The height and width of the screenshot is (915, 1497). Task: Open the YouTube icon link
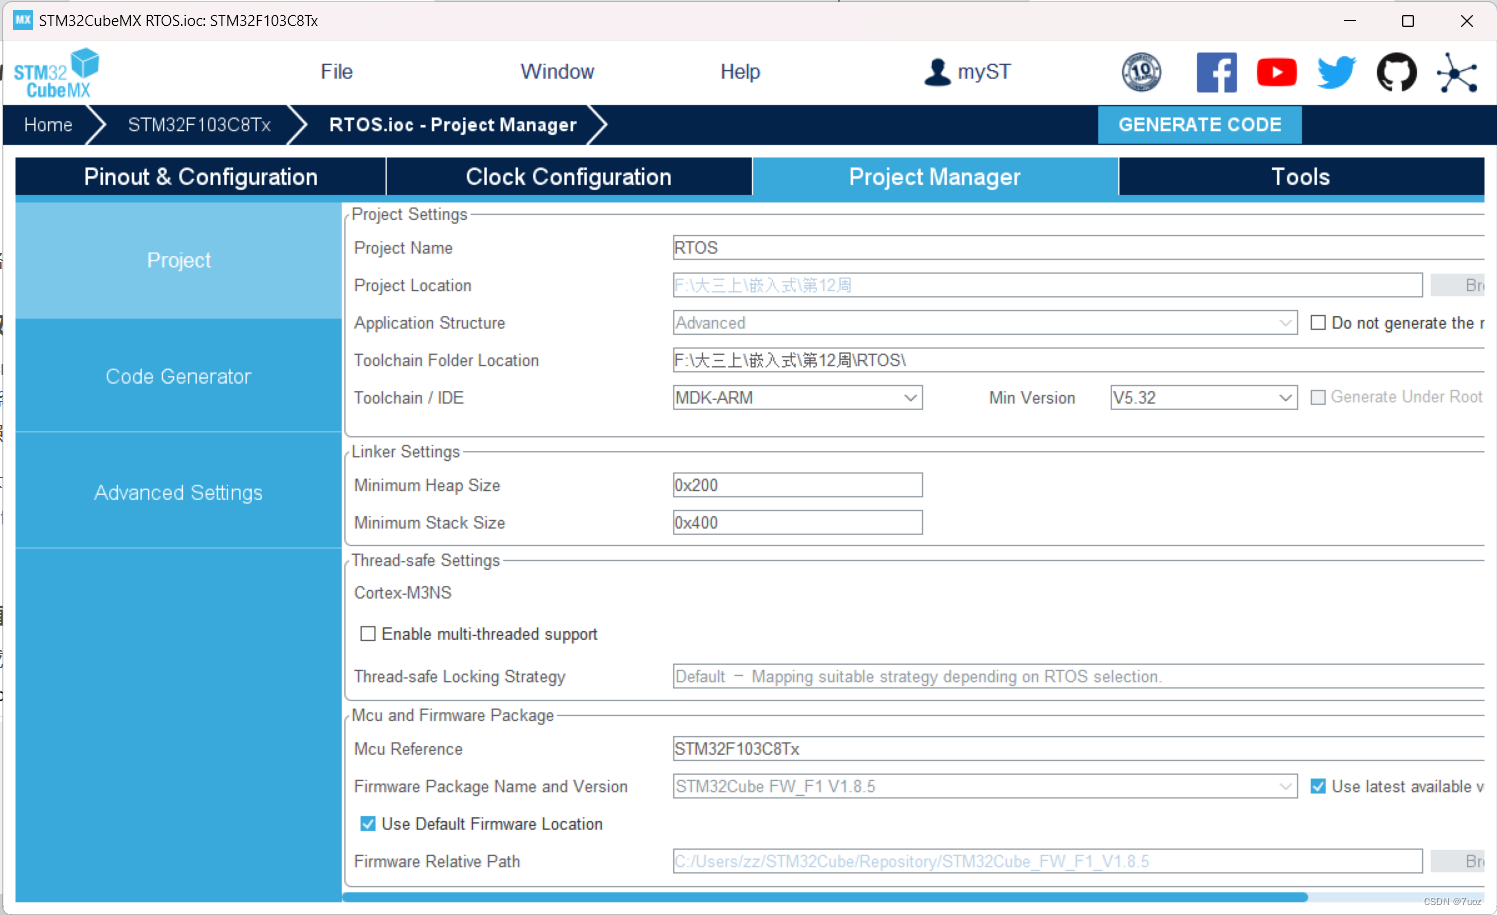(1277, 72)
